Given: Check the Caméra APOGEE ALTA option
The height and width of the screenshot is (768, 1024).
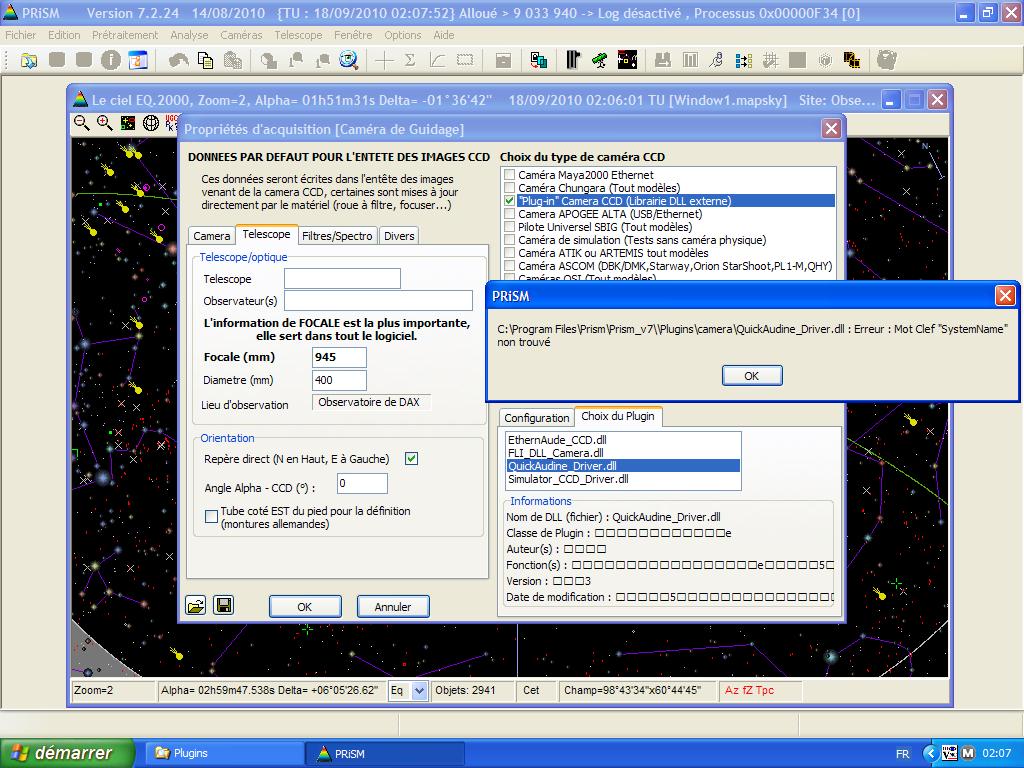Looking at the screenshot, I should (x=510, y=214).
